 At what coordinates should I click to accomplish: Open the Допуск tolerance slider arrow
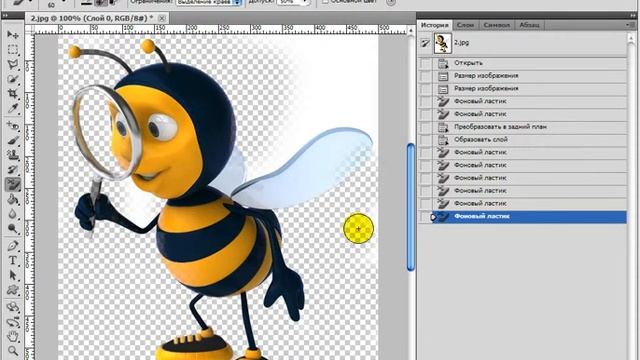(304, 2)
